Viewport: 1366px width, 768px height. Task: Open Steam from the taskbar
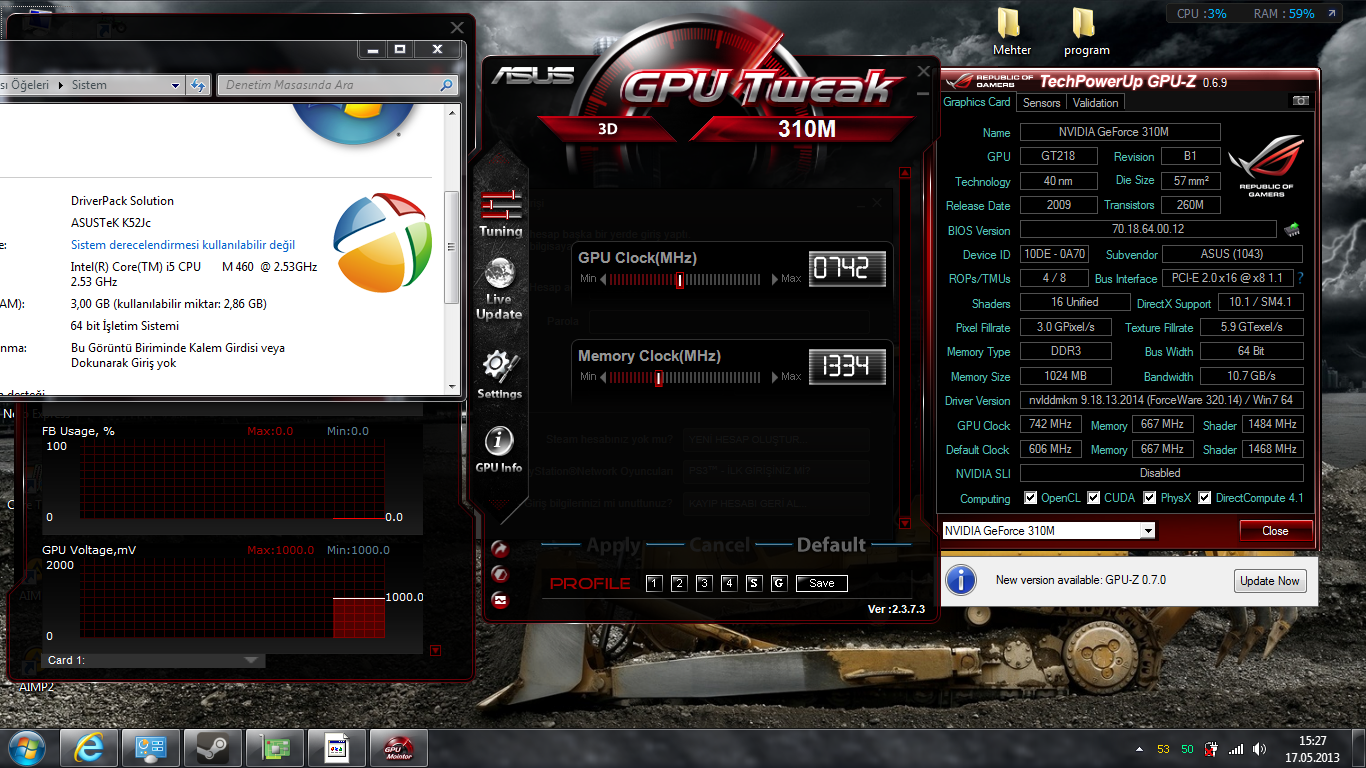click(212, 747)
